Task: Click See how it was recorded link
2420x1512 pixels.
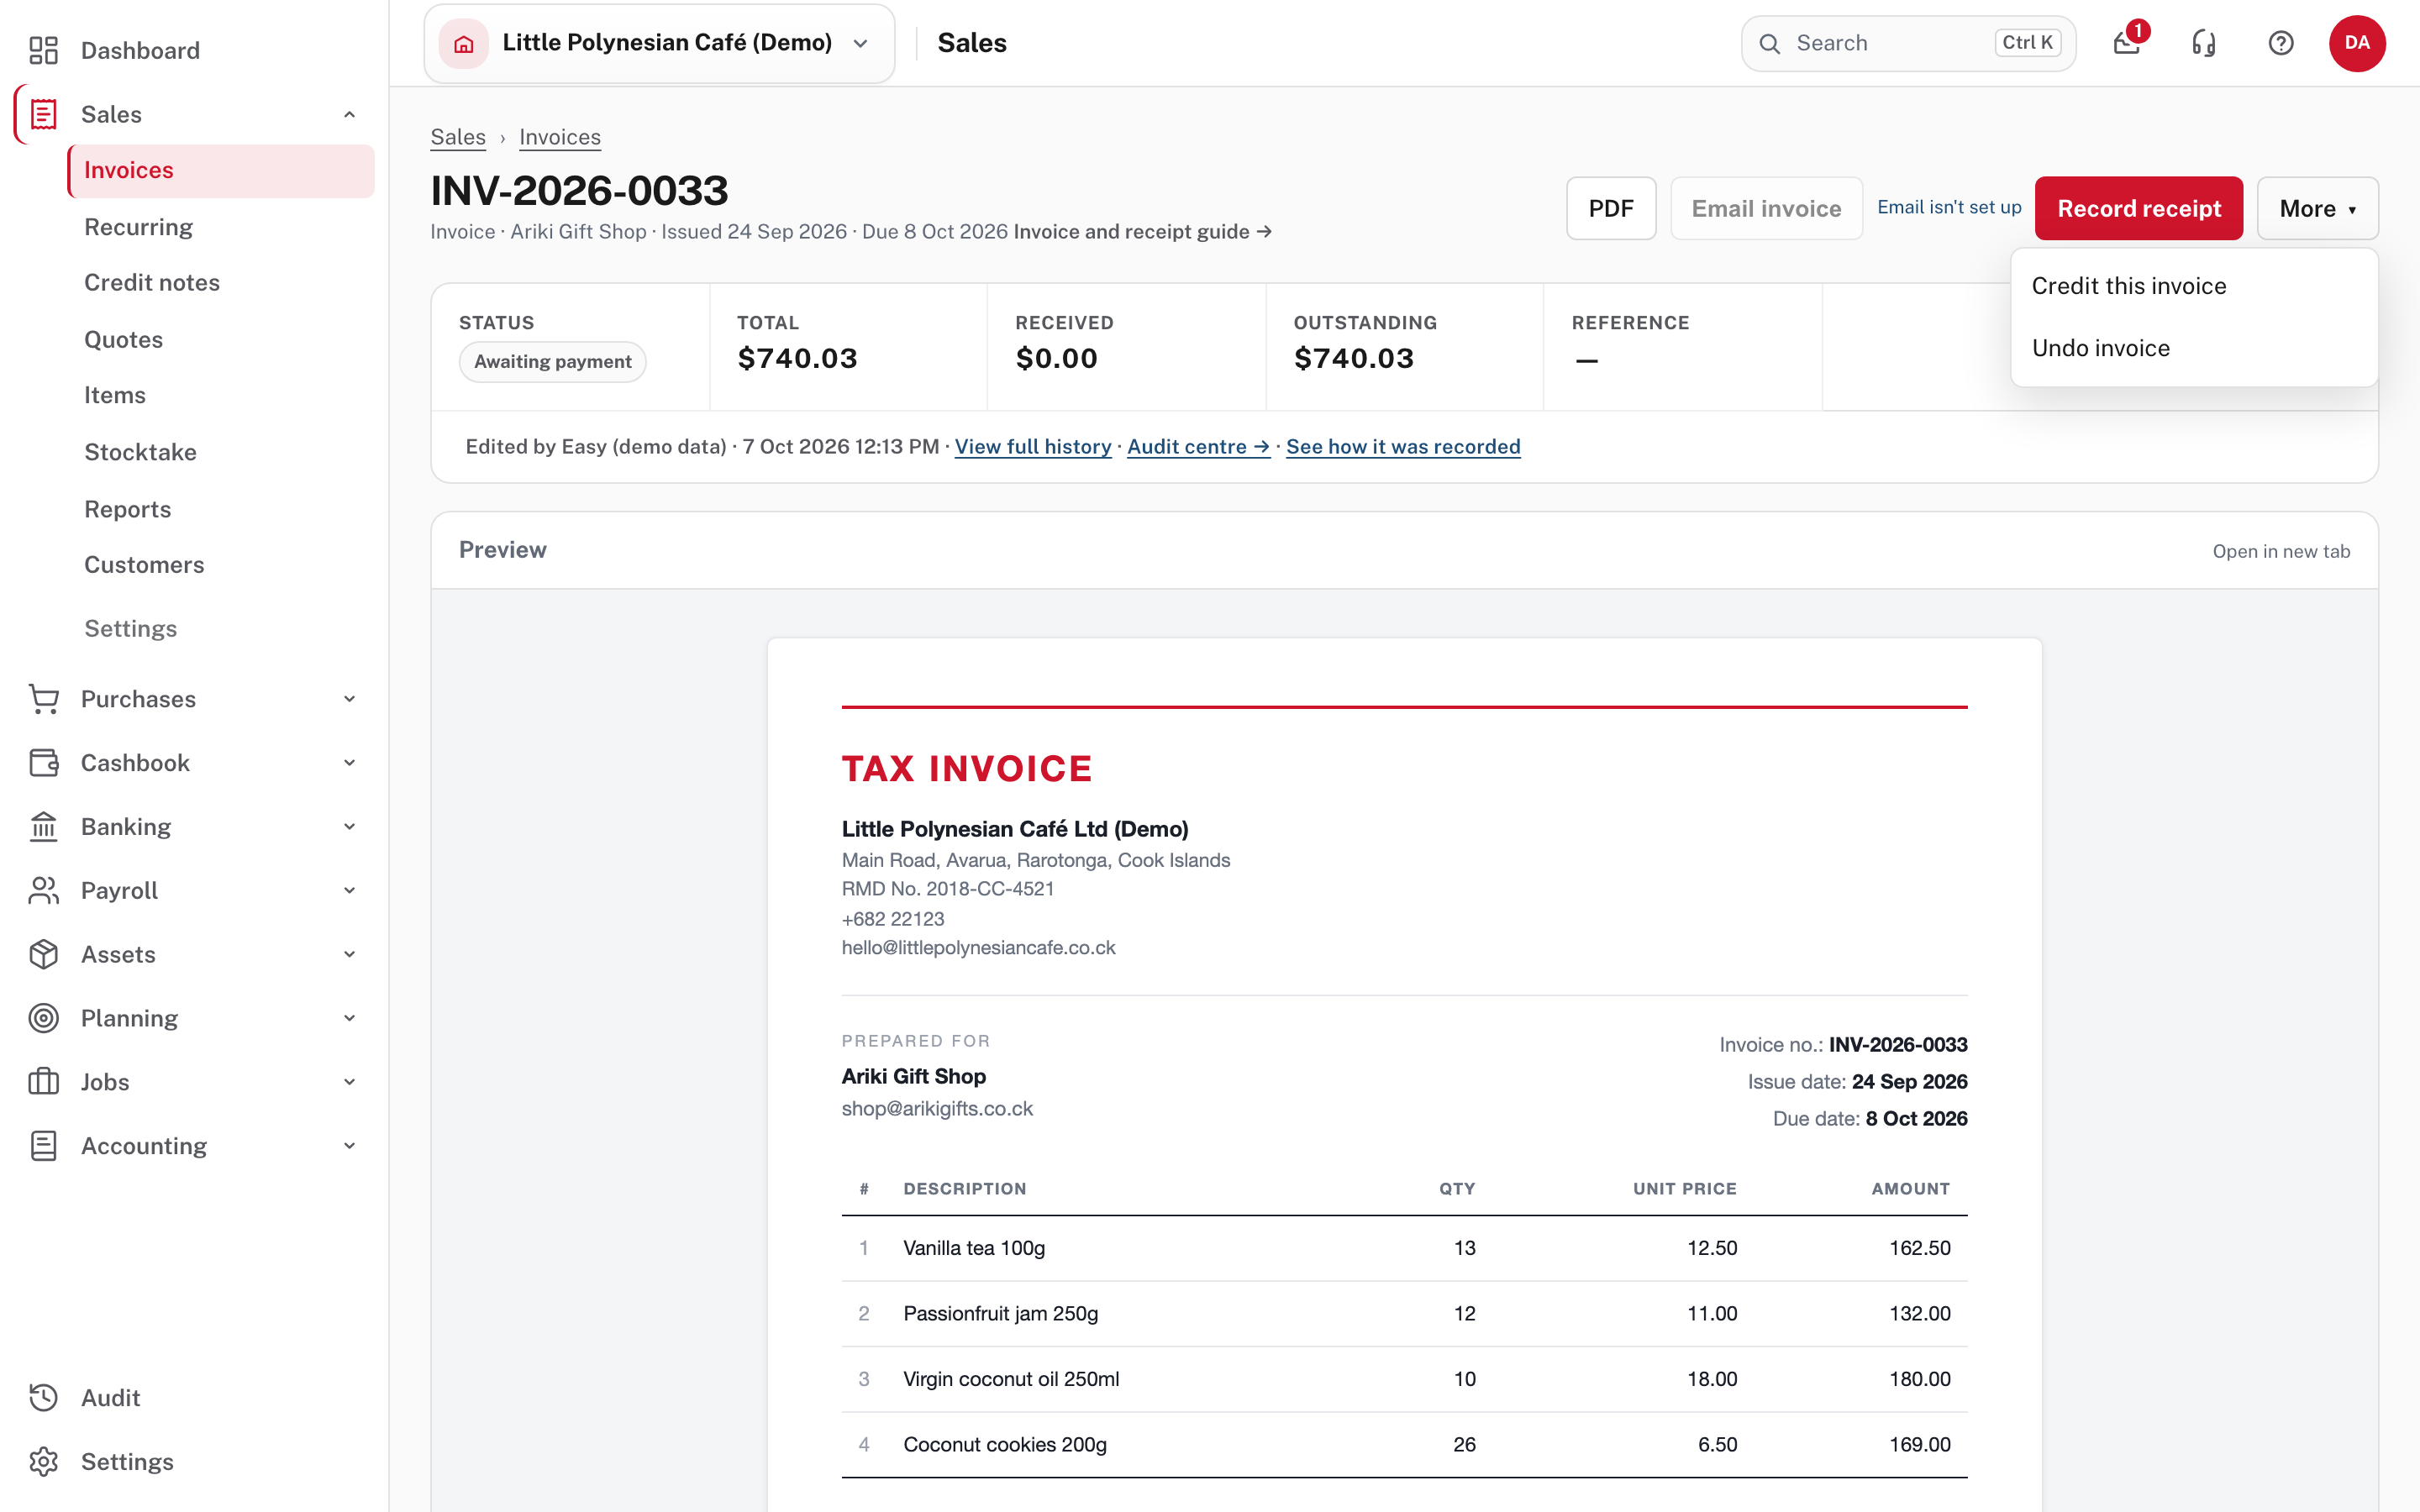Action: click(1403, 447)
